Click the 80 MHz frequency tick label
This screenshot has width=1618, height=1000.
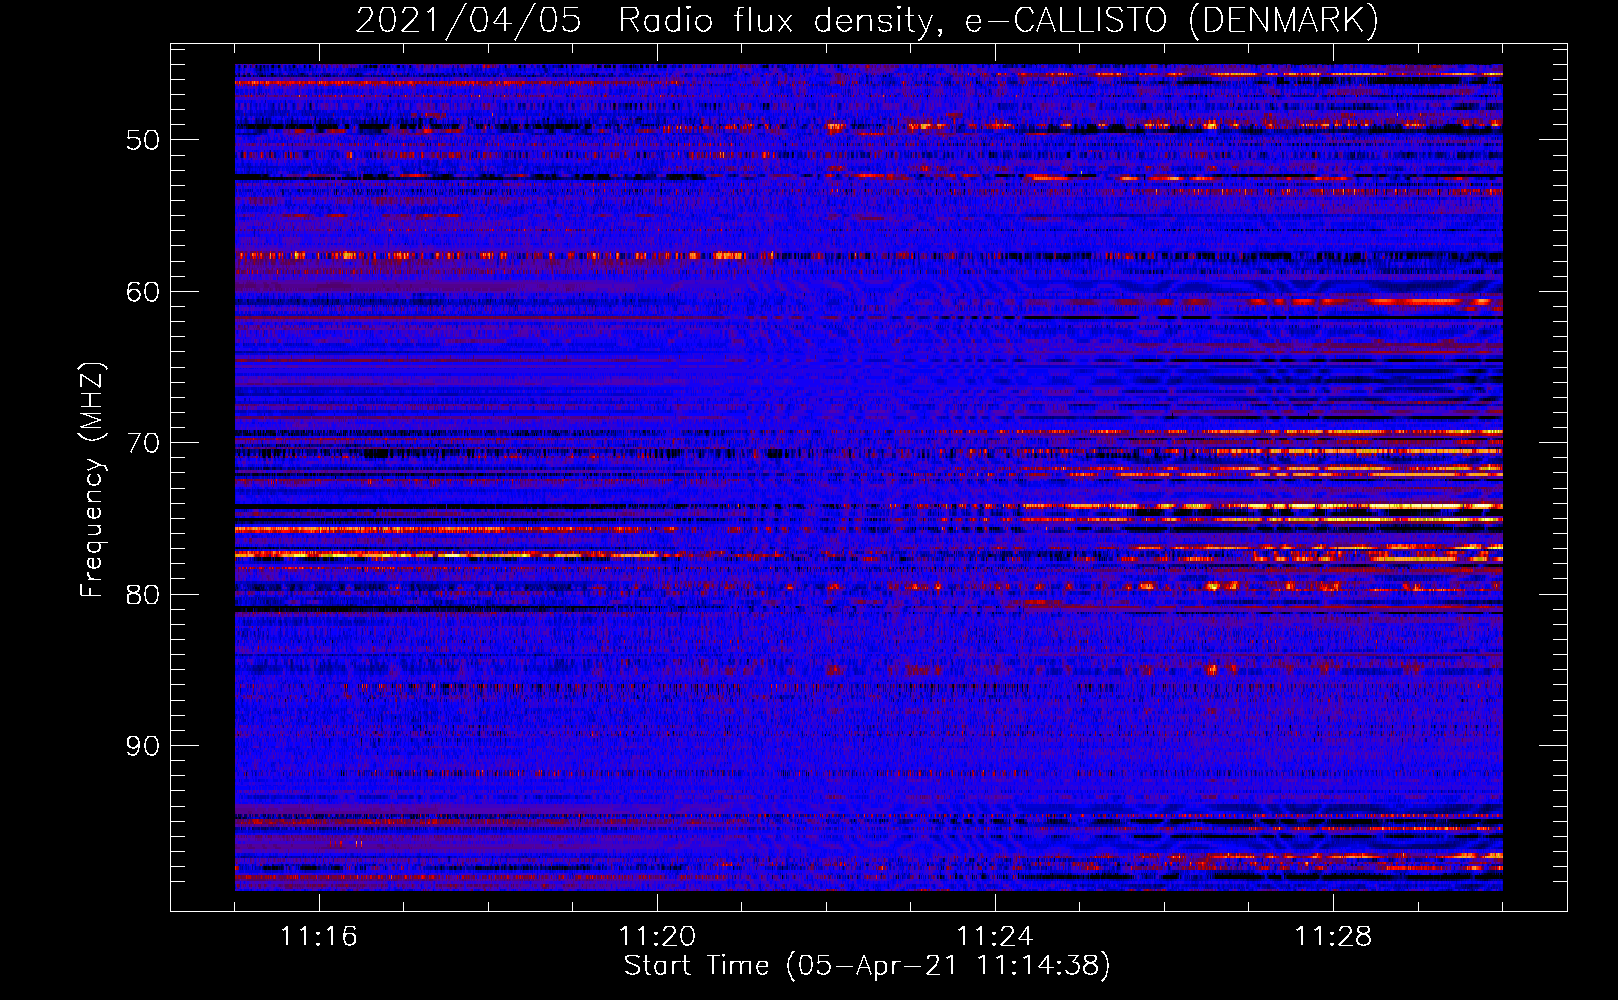tap(143, 595)
